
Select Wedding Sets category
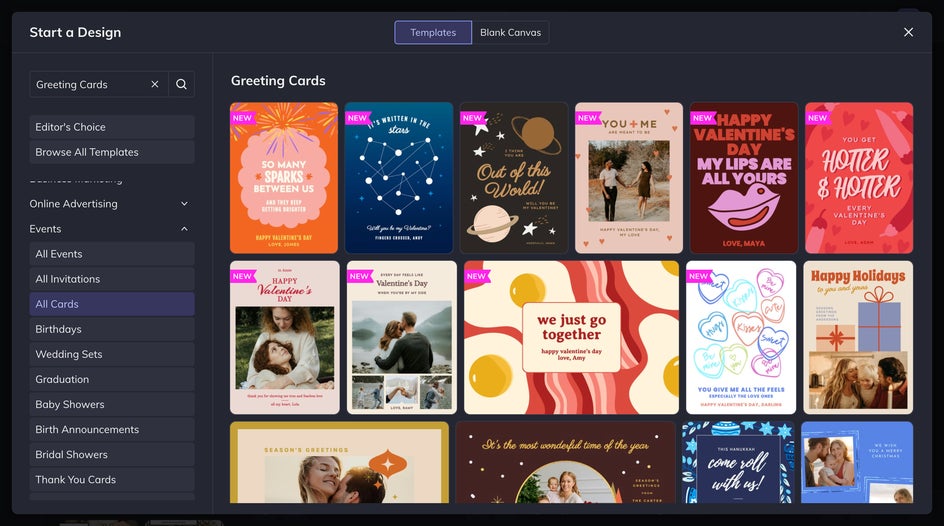tap(112, 354)
